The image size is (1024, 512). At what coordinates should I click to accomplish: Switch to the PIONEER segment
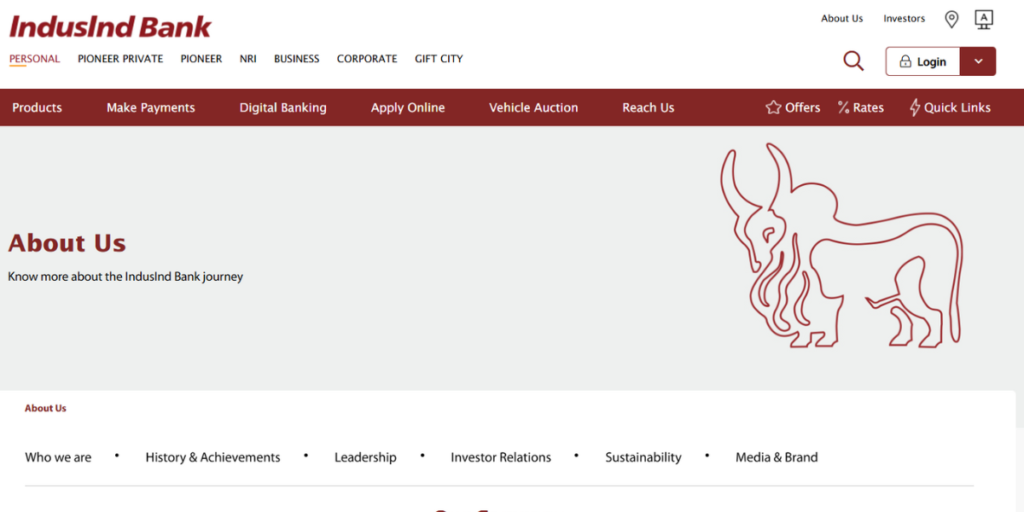point(201,59)
